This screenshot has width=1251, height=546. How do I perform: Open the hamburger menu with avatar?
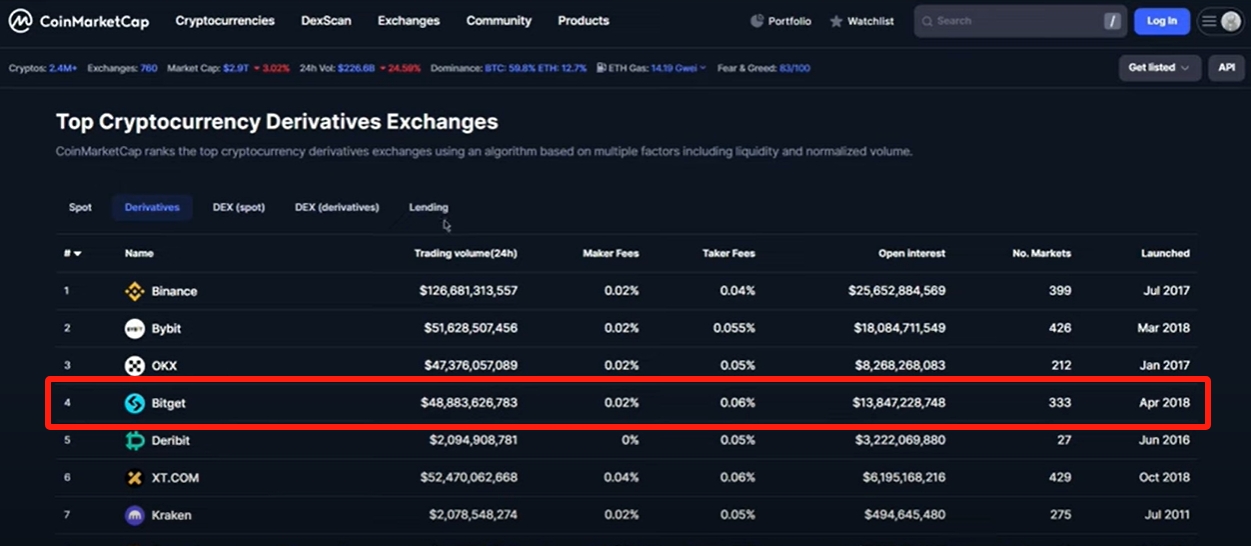[1220, 21]
